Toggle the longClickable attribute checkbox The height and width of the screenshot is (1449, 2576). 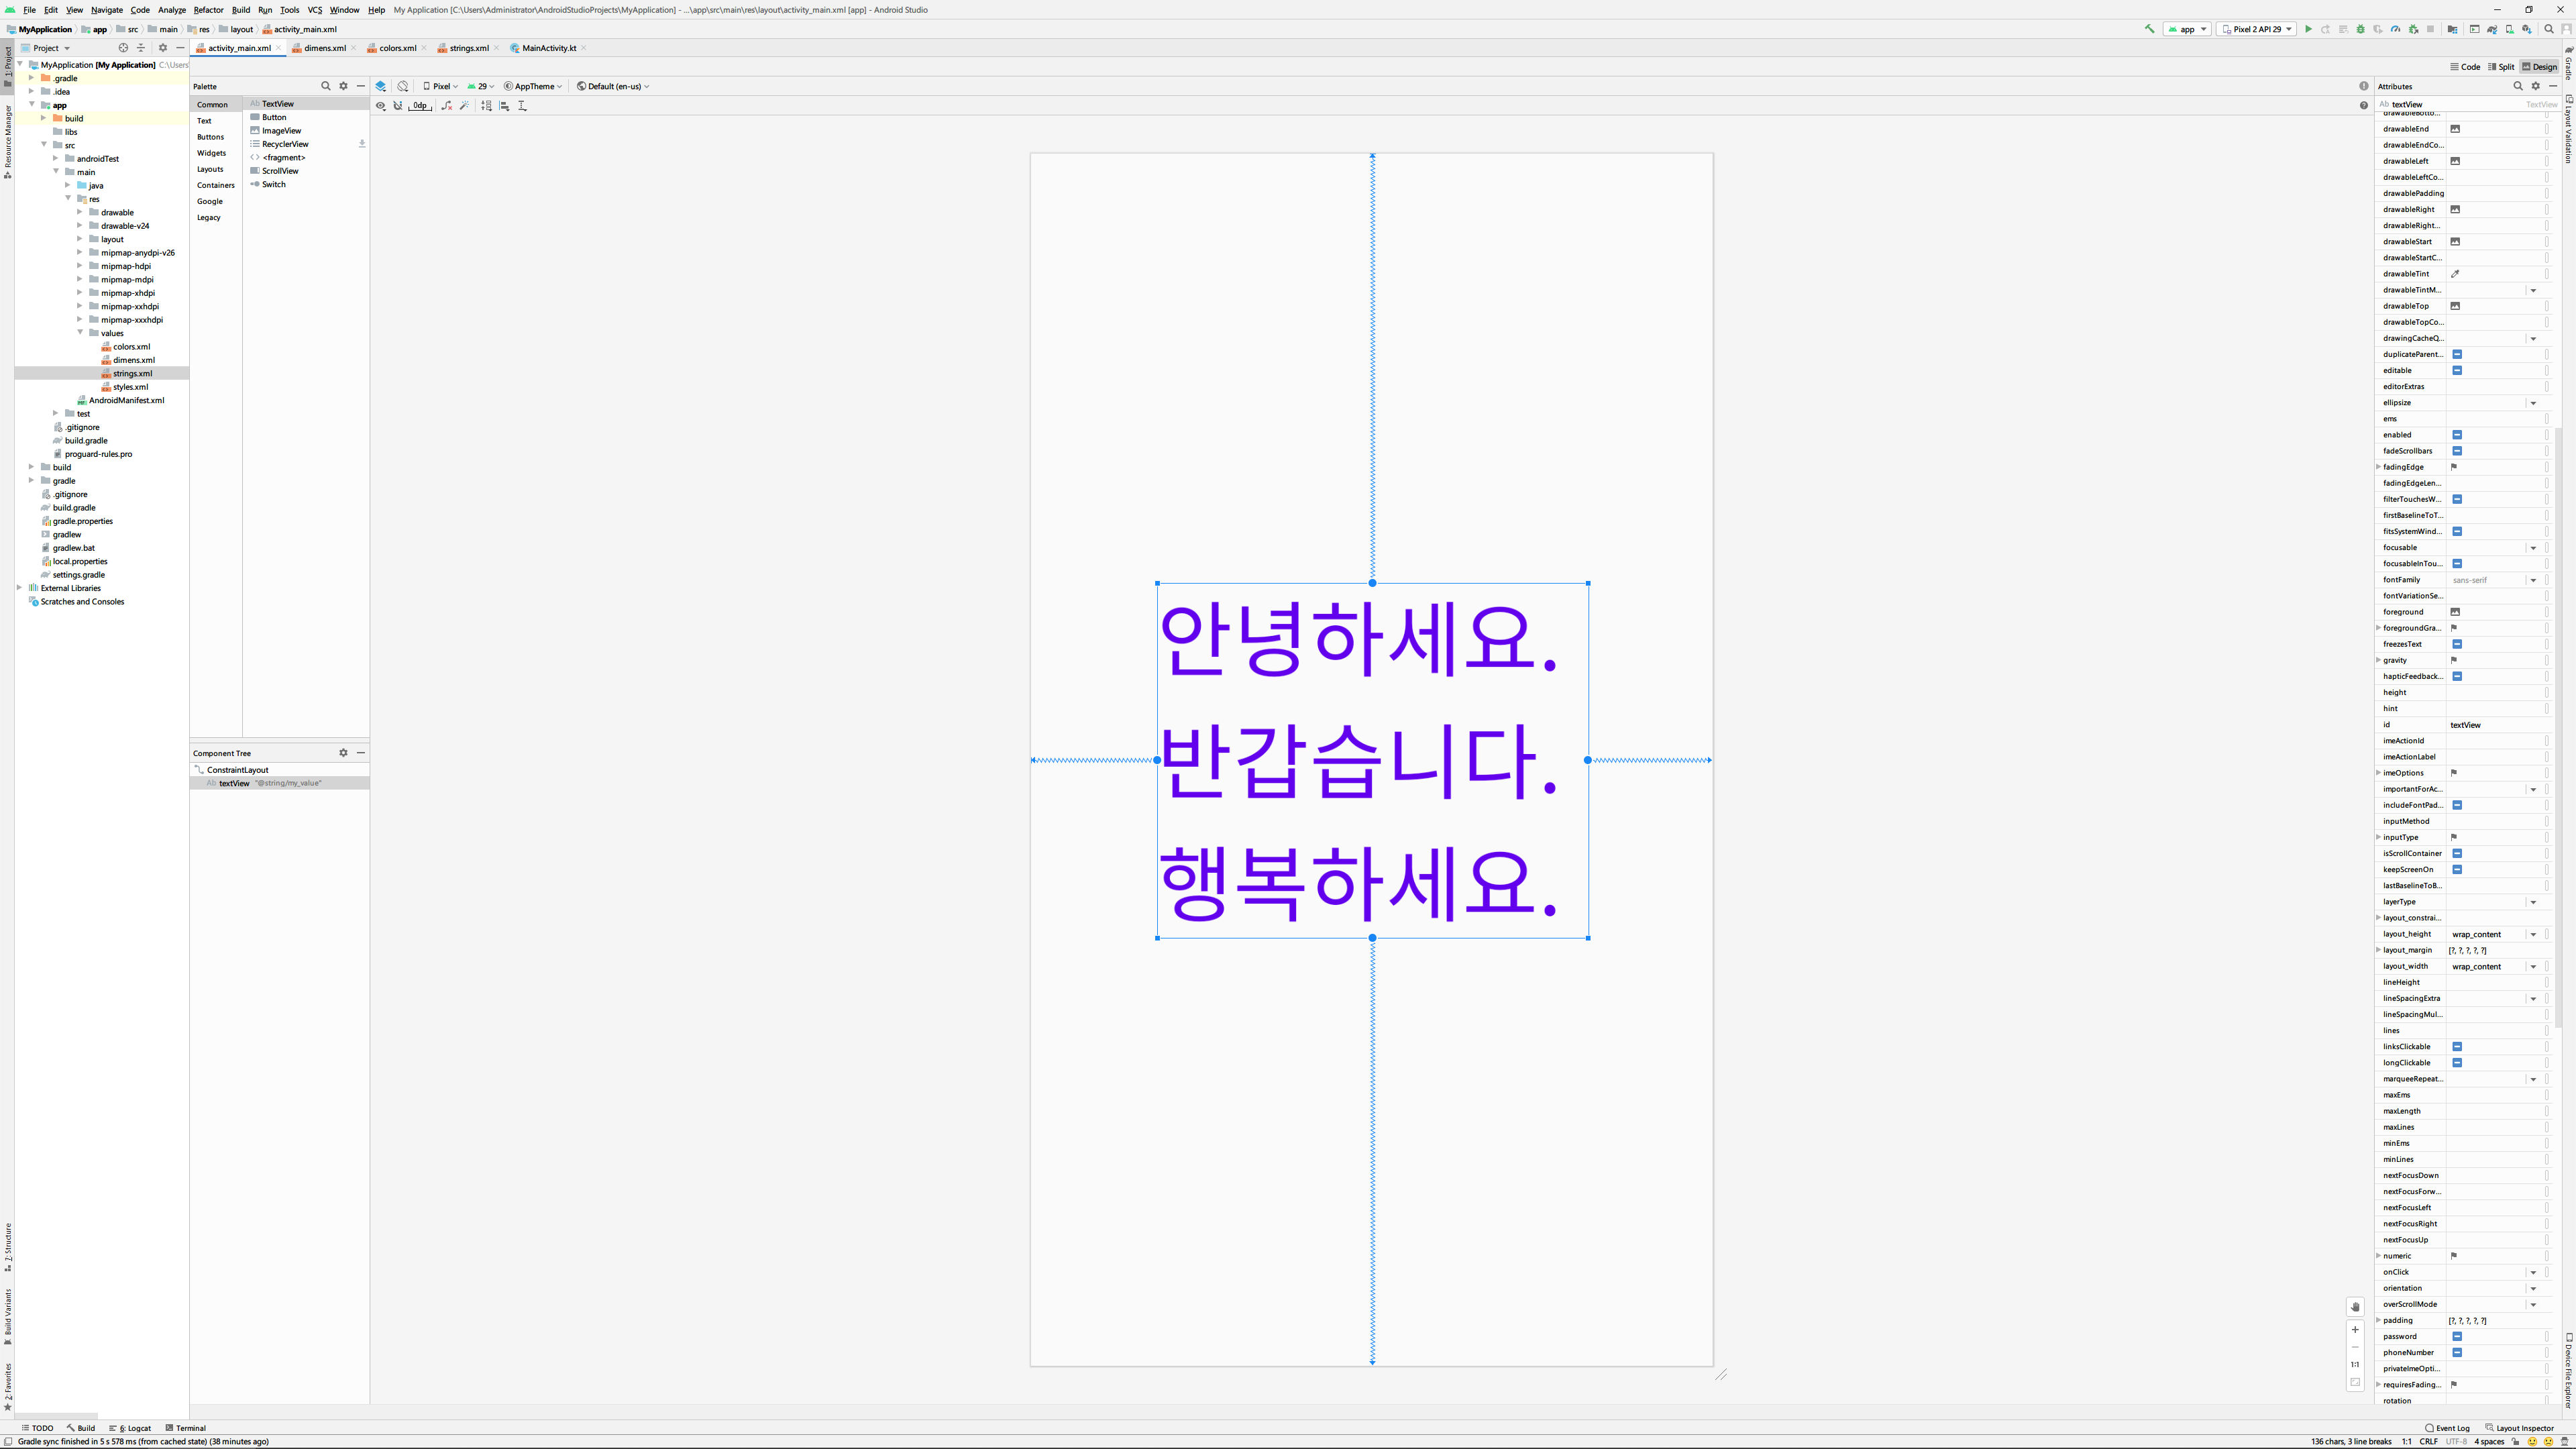pos(2457,1063)
